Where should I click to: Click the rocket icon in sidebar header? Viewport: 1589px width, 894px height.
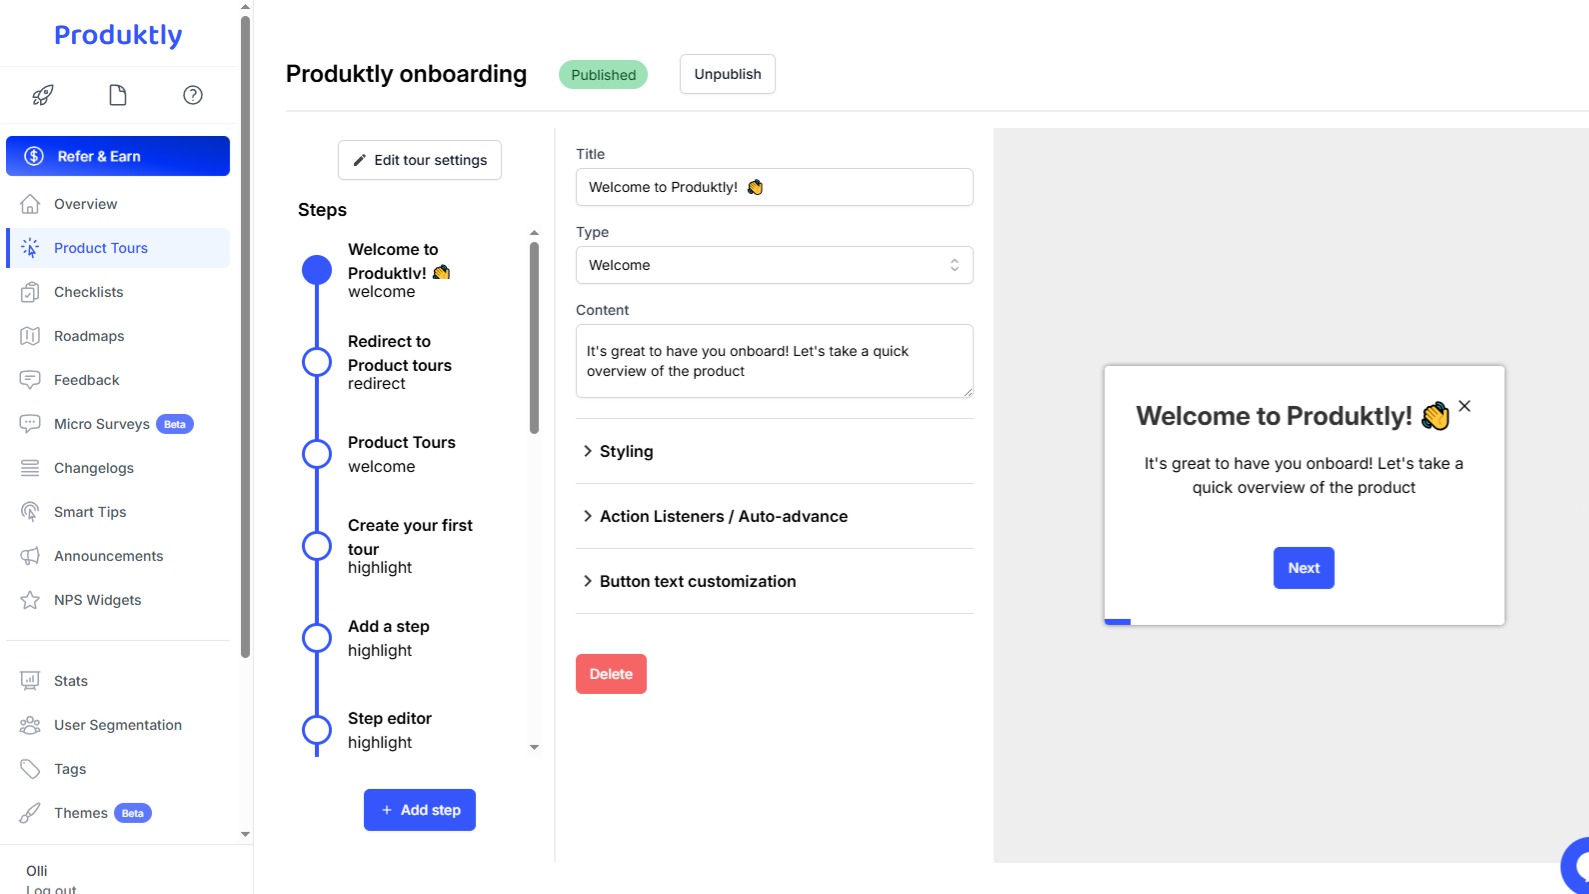pos(42,95)
